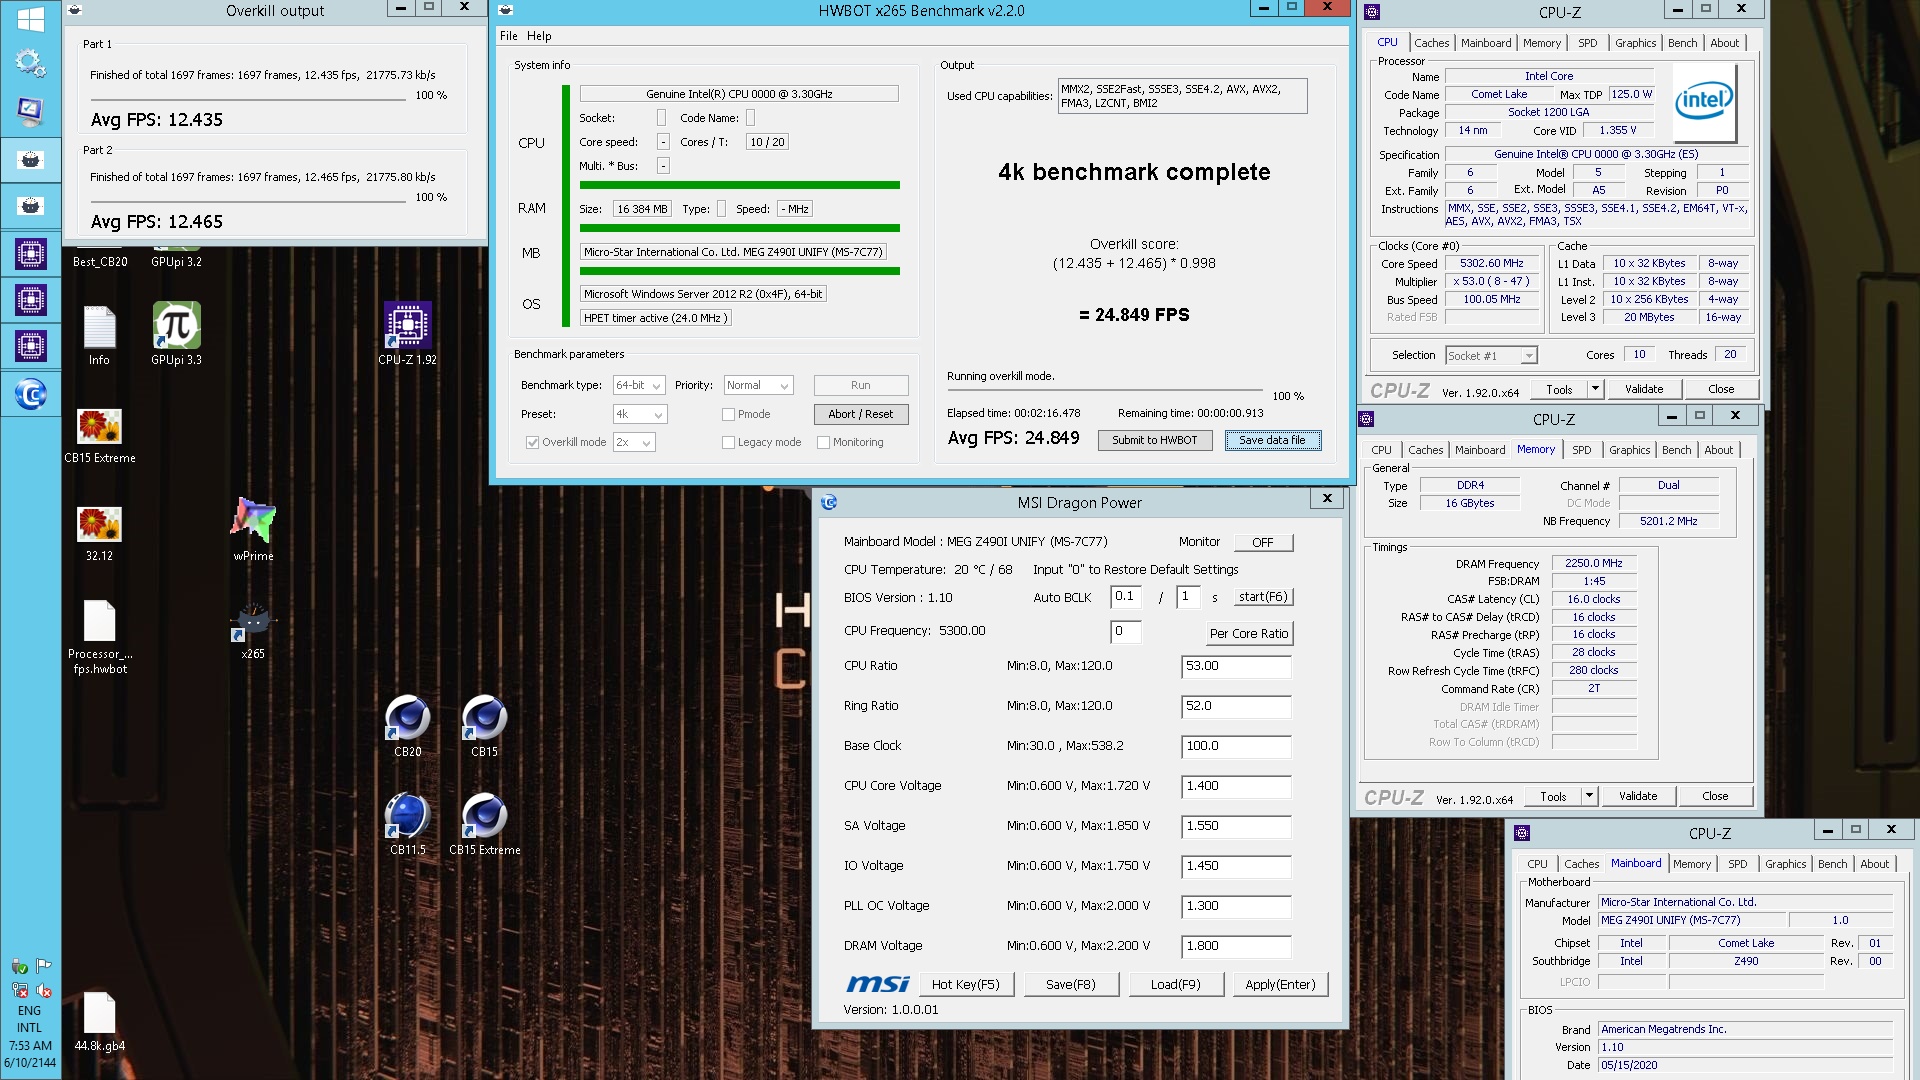Screen dimensions: 1920x1080
Task: Click Validate in CPU-Z Memory window
Action: [x=1637, y=796]
